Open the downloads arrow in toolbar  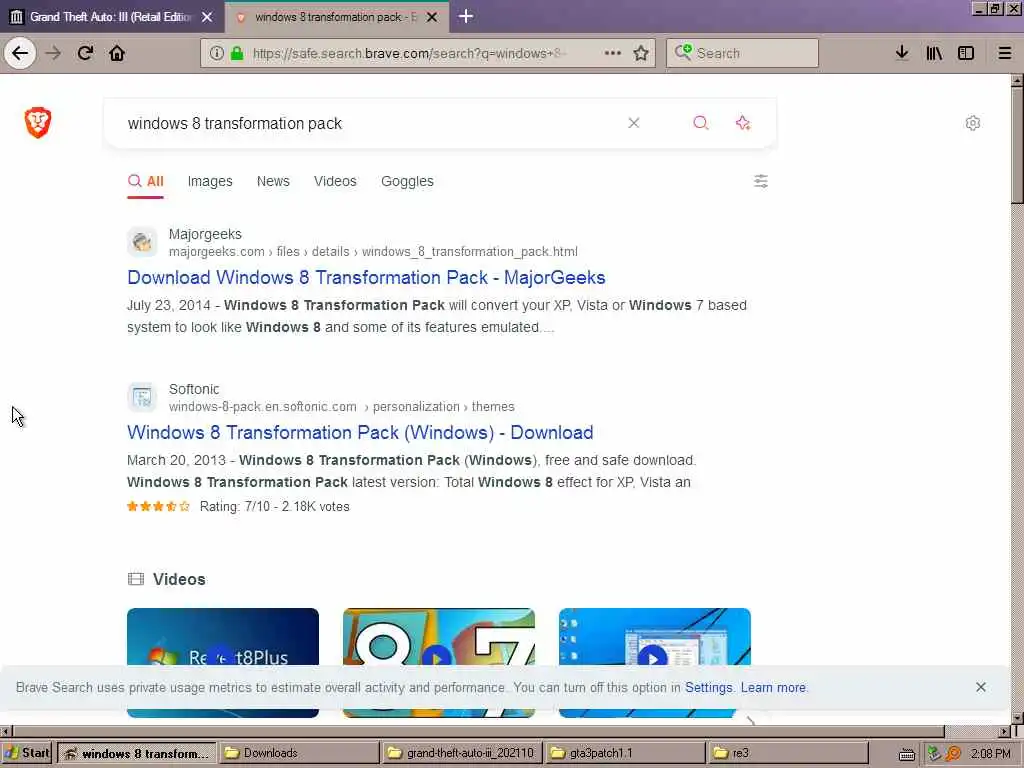coord(902,53)
